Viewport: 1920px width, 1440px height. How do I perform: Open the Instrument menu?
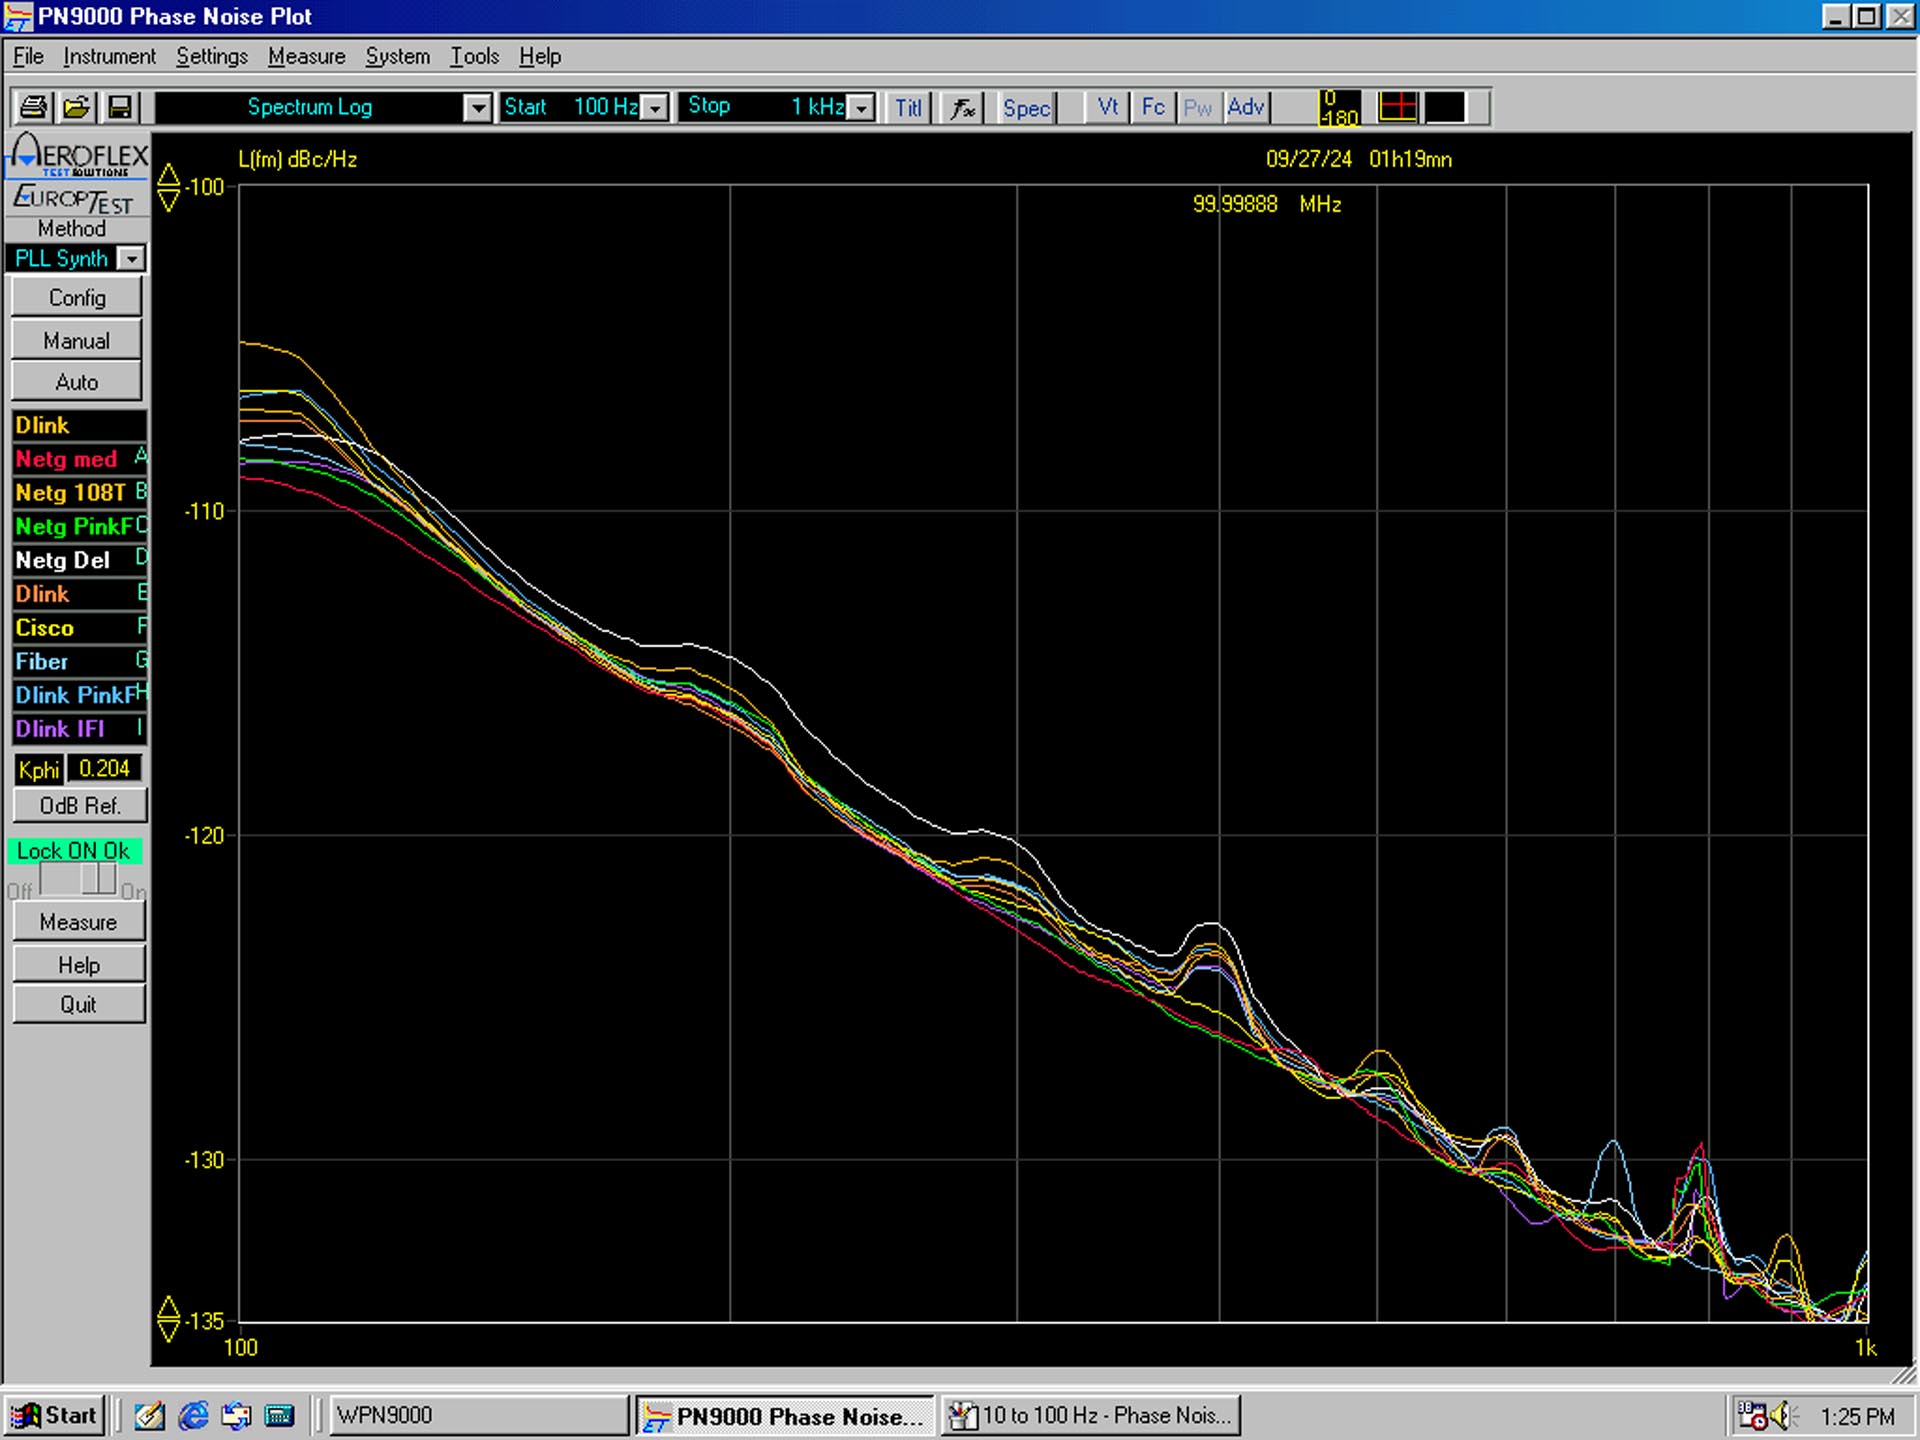(x=109, y=56)
